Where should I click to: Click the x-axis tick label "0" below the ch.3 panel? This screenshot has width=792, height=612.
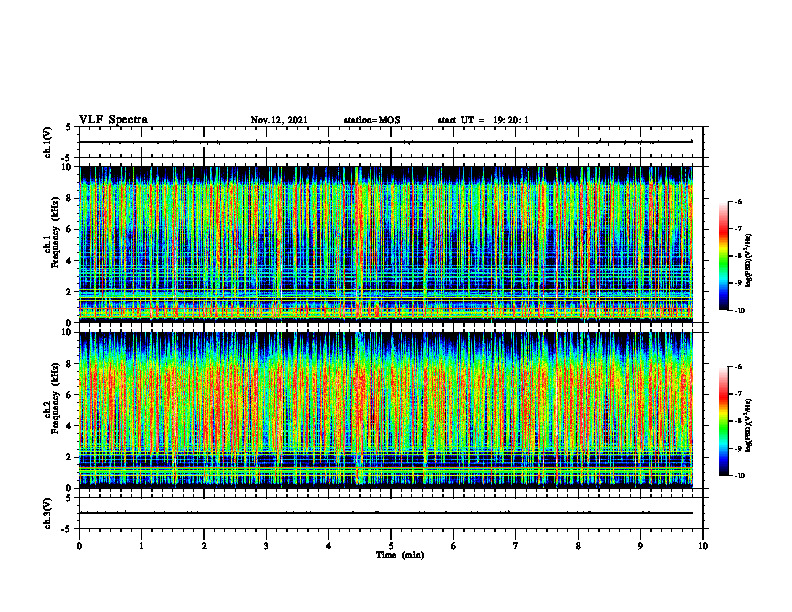(x=79, y=546)
